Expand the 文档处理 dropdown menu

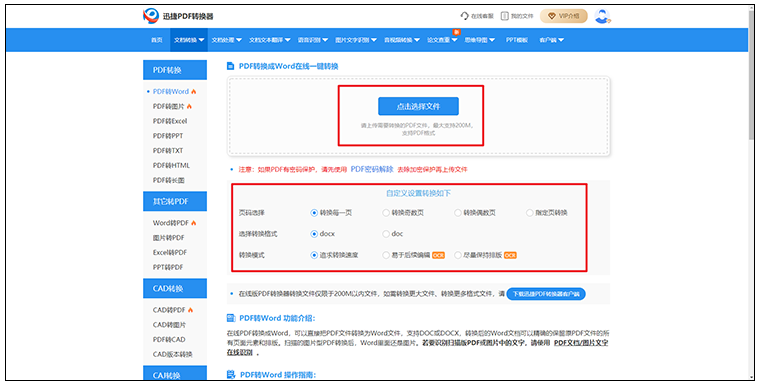pyautogui.click(x=226, y=40)
